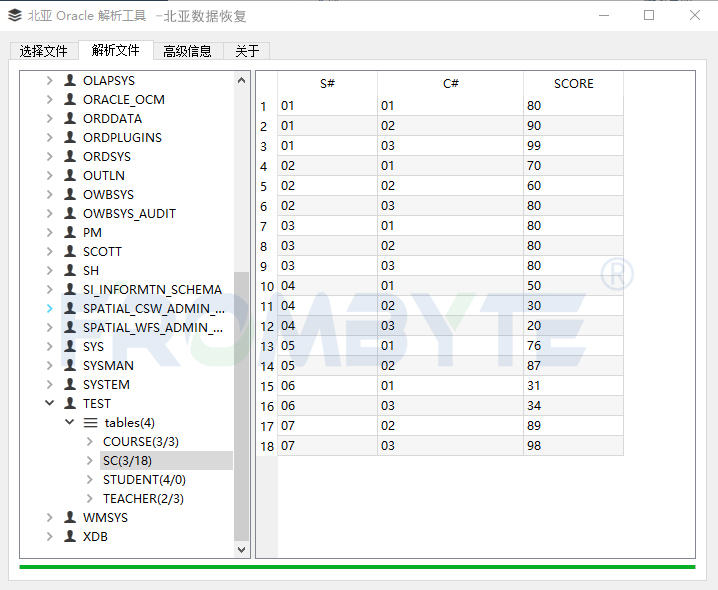Image resolution: width=718 pixels, height=590 pixels.
Task: Expand the STUDENT(4/0) table node
Action: coord(90,480)
